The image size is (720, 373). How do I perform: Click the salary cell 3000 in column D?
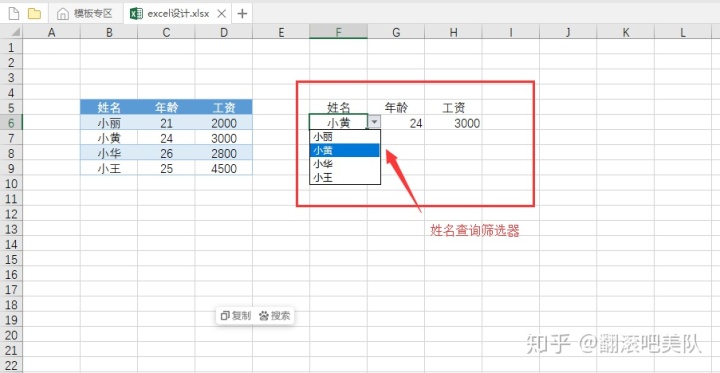coord(224,138)
